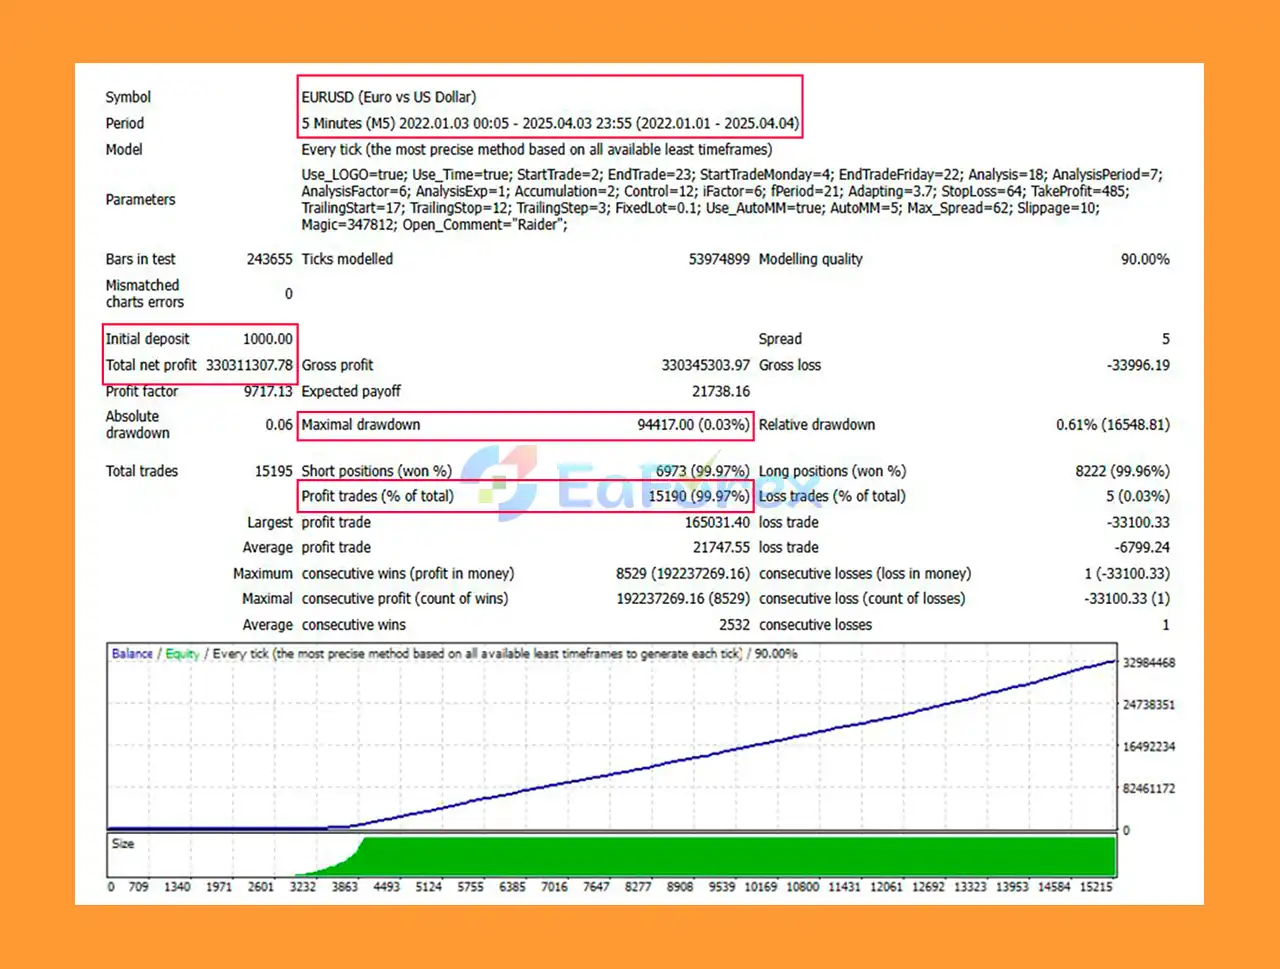This screenshot has height=969, width=1280.
Task: Click the 32984468 label on chart axis
Action: 1148,663
